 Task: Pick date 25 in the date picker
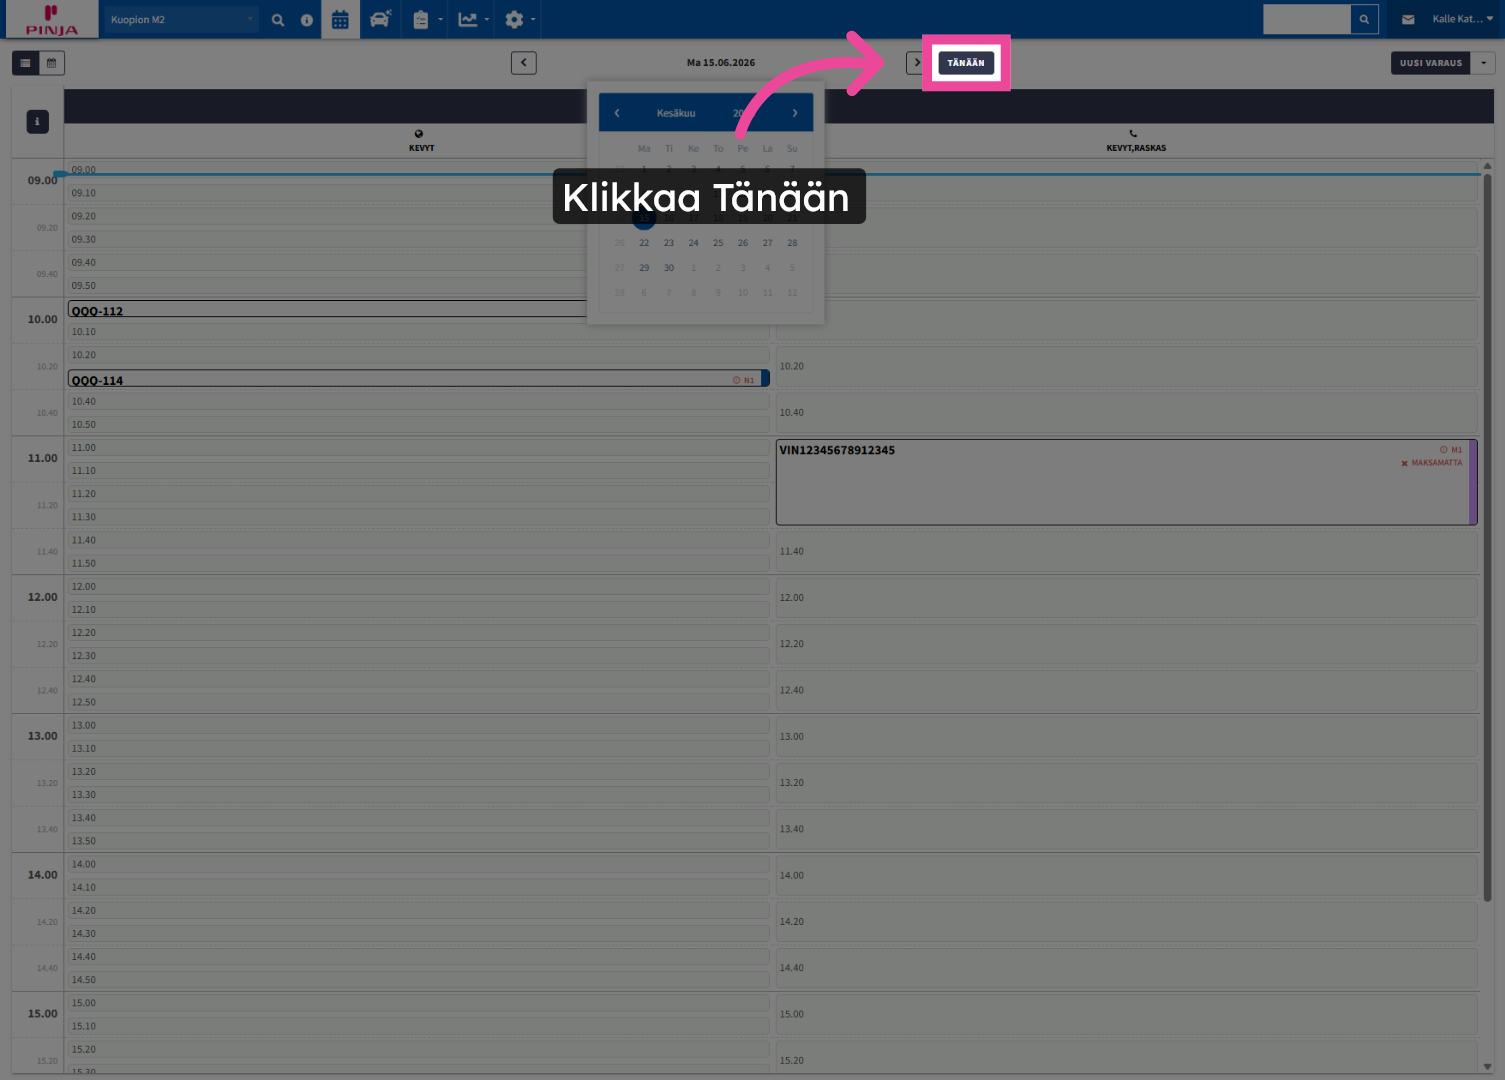click(718, 243)
